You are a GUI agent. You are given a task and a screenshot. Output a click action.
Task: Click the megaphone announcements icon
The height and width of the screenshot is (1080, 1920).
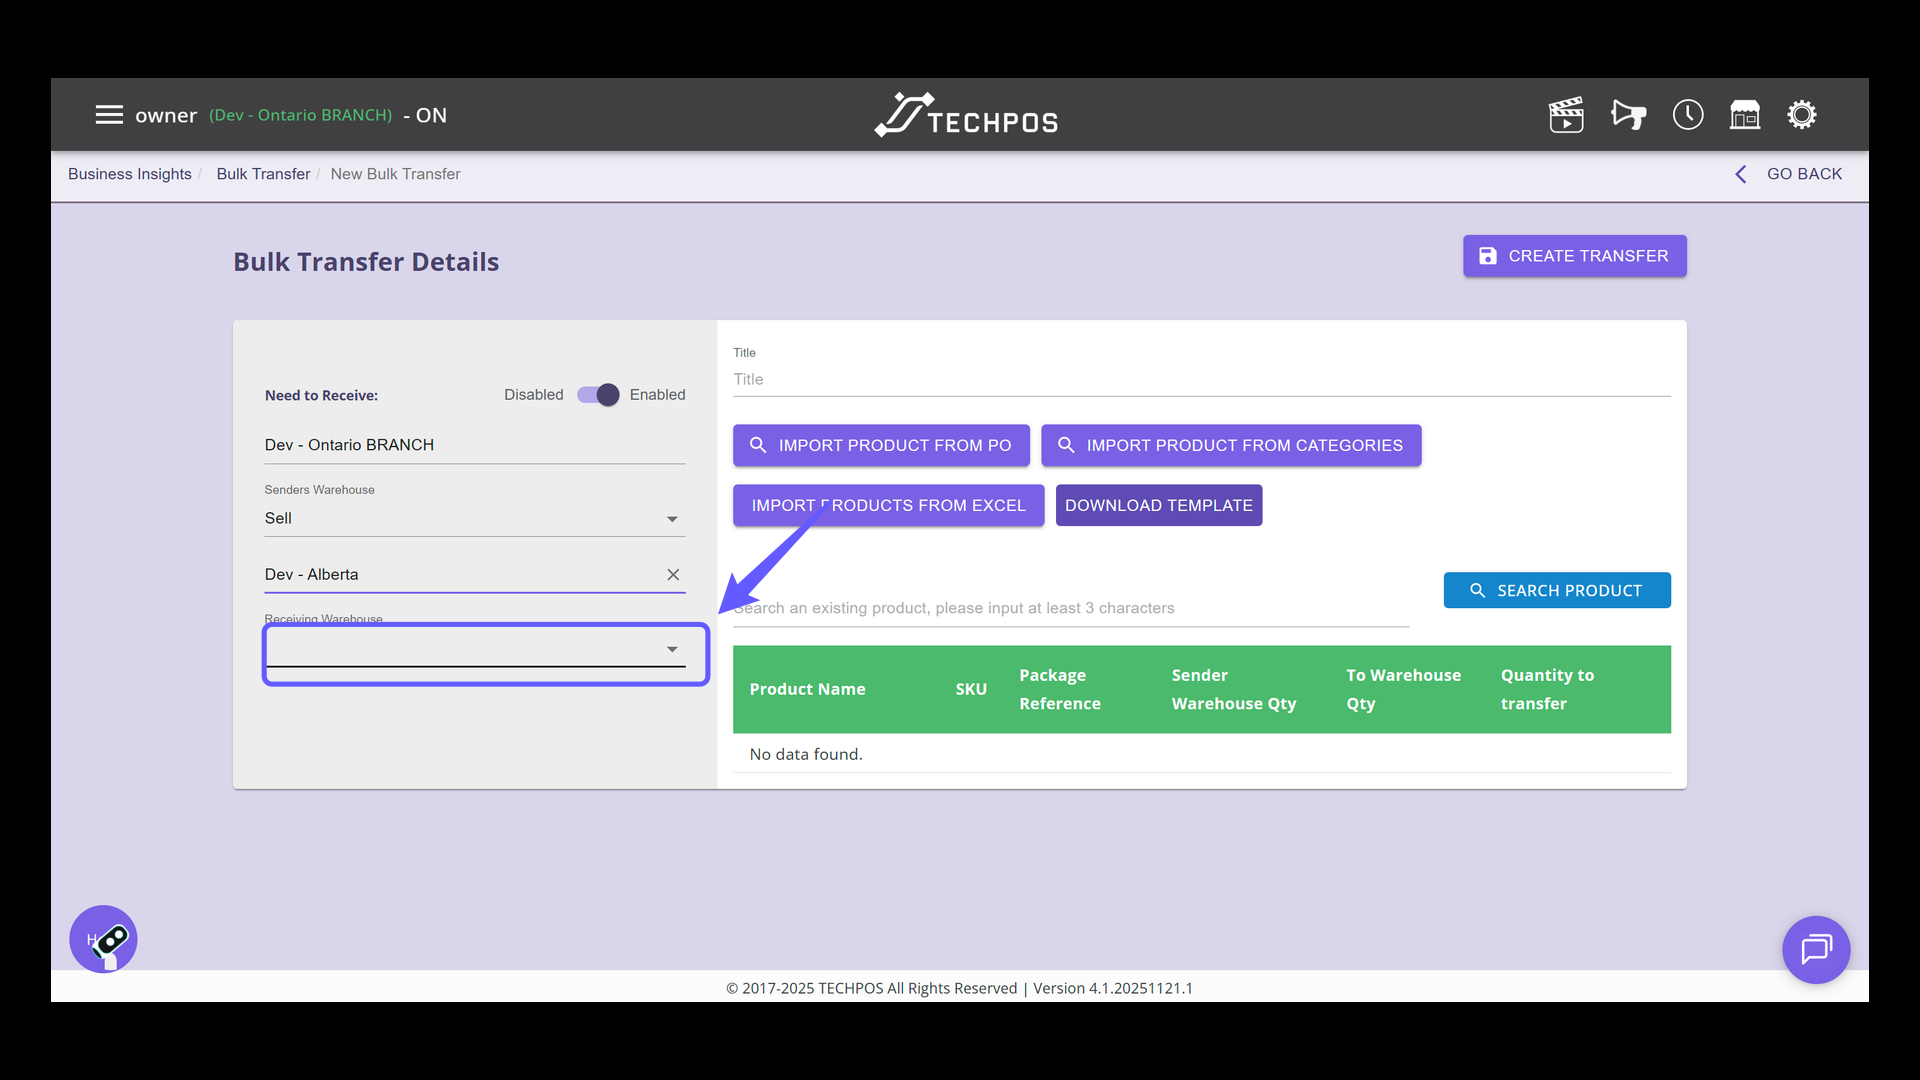tap(1628, 115)
